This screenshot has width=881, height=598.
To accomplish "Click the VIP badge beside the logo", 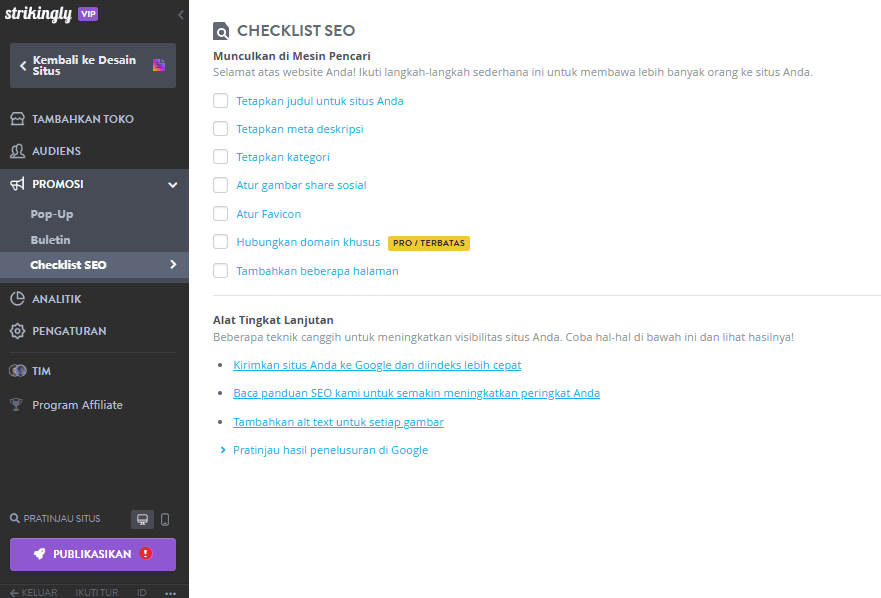I will 88,14.
